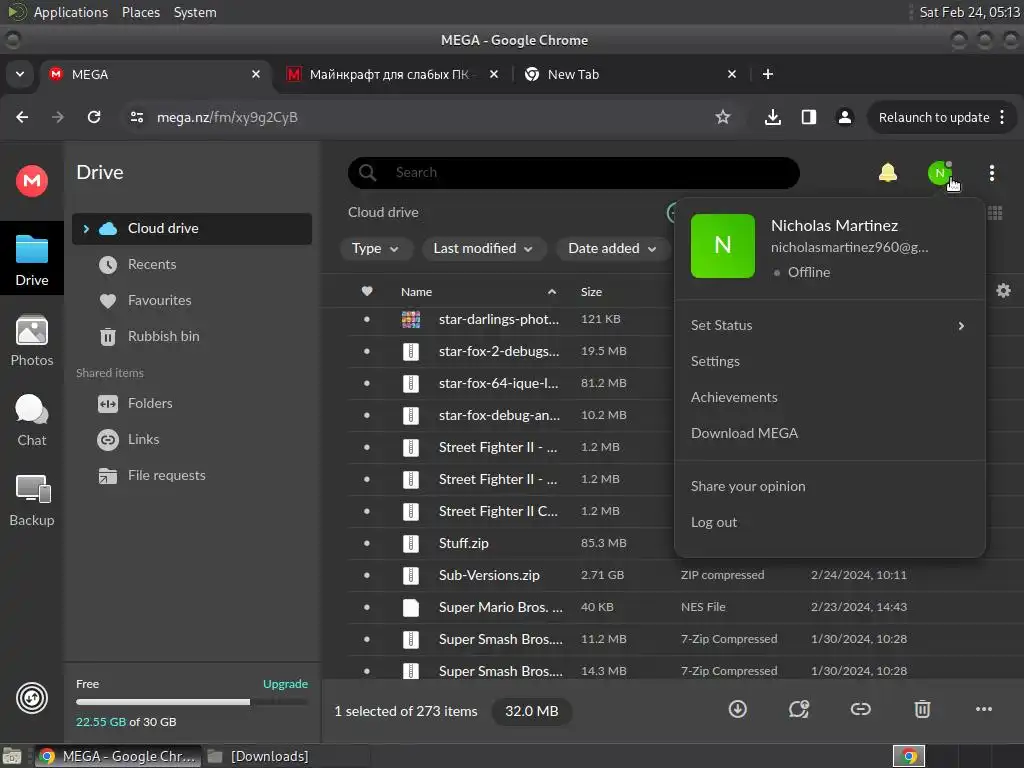This screenshot has height=768, width=1024.
Task: Open the Places system menu
Action: tap(140, 12)
